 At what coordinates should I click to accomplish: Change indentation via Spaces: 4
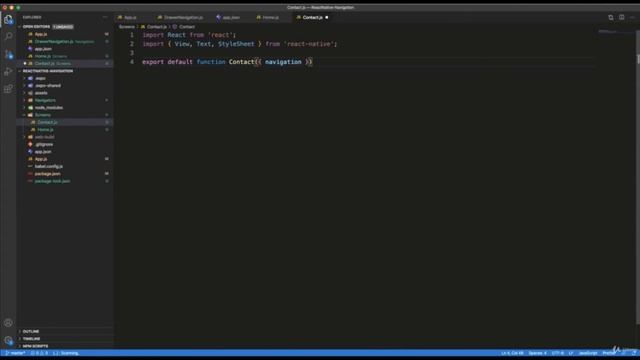click(537, 353)
